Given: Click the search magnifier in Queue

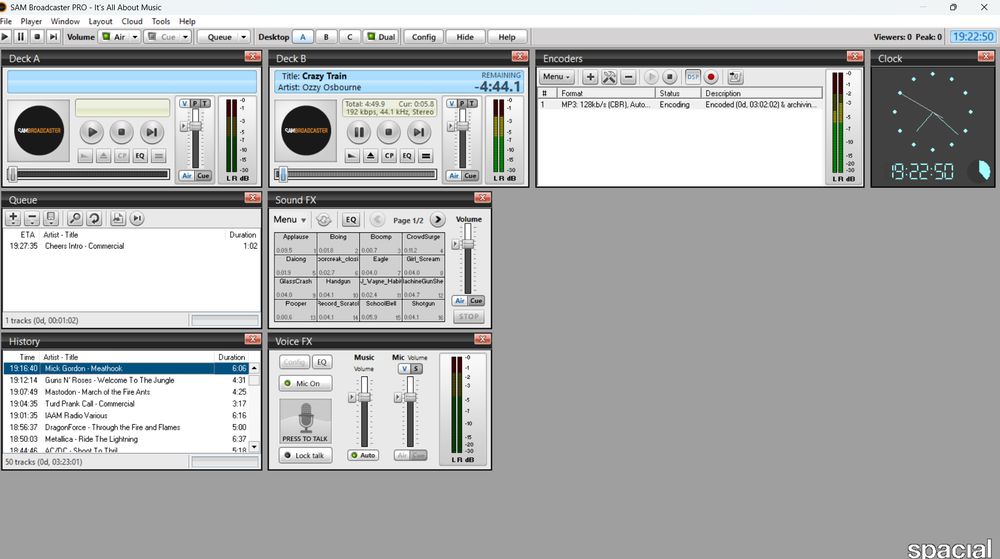Looking at the screenshot, I should 75,219.
